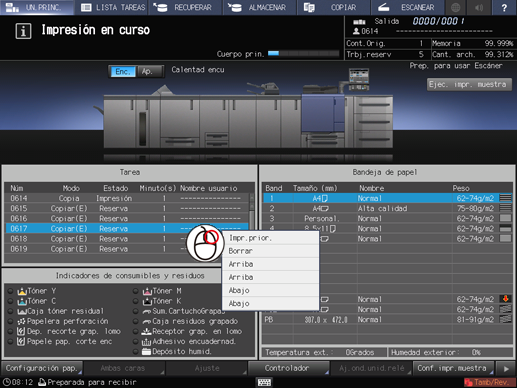Click the Tóner M icon

pyautogui.click(x=147, y=291)
